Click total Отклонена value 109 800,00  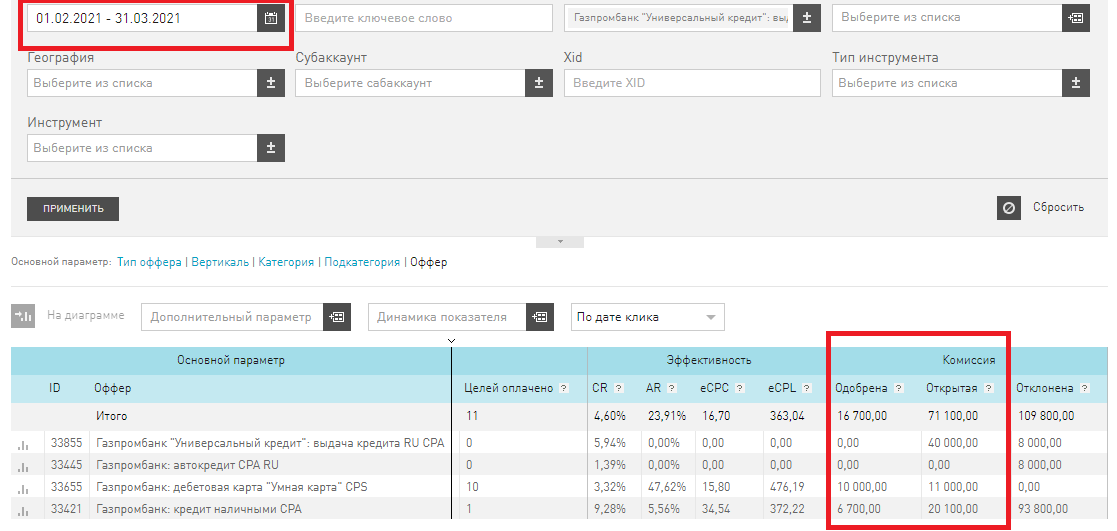[1045, 415]
